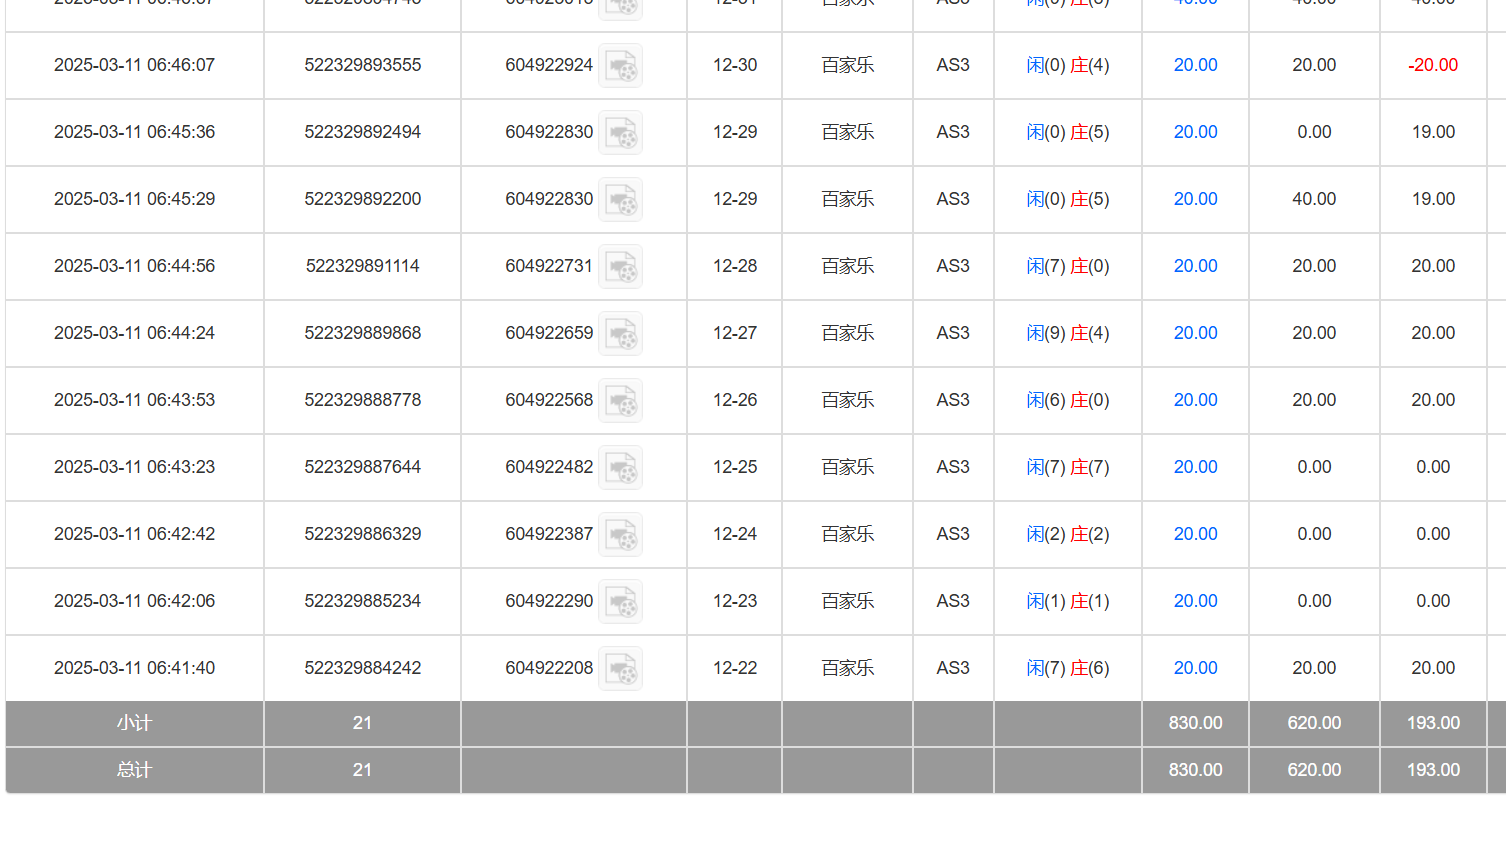The width and height of the screenshot is (1506, 843).
Task: Open the 闲(7) 庄(7) result in round 12-25
Action: pyautogui.click(x=1067, y=467)
